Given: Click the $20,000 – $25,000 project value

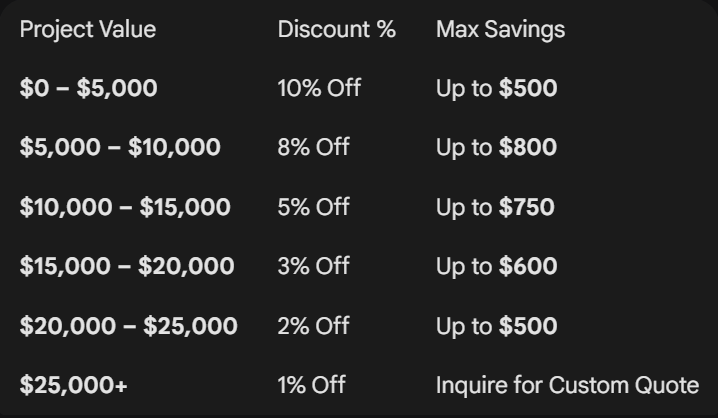Looking at the screenshot, I should [x=129, y=326].
